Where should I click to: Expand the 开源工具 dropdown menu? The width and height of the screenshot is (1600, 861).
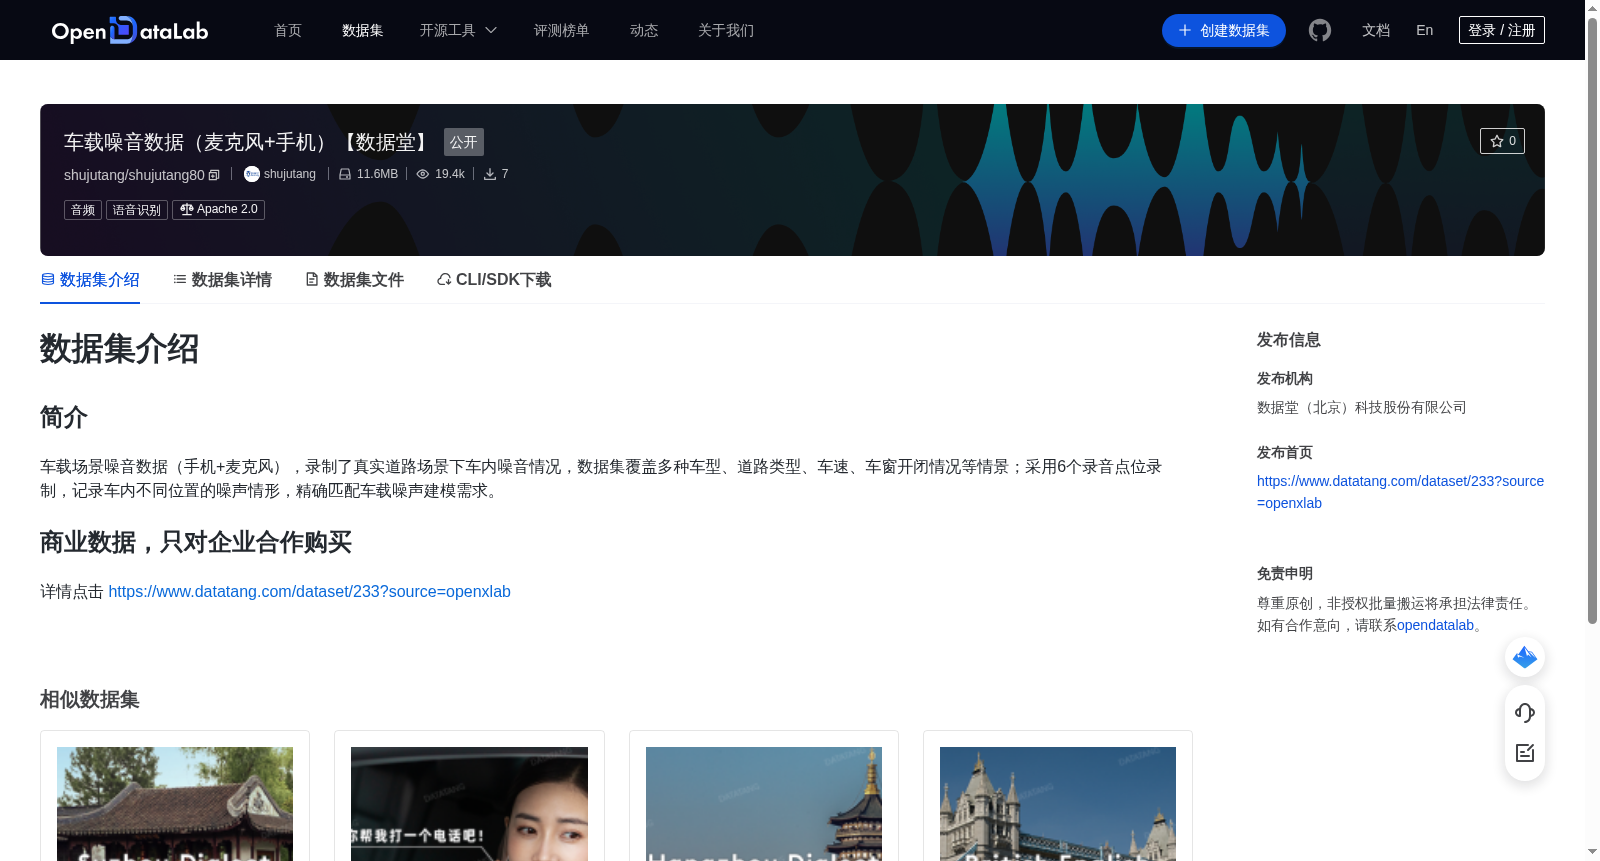tap(458, 30)
